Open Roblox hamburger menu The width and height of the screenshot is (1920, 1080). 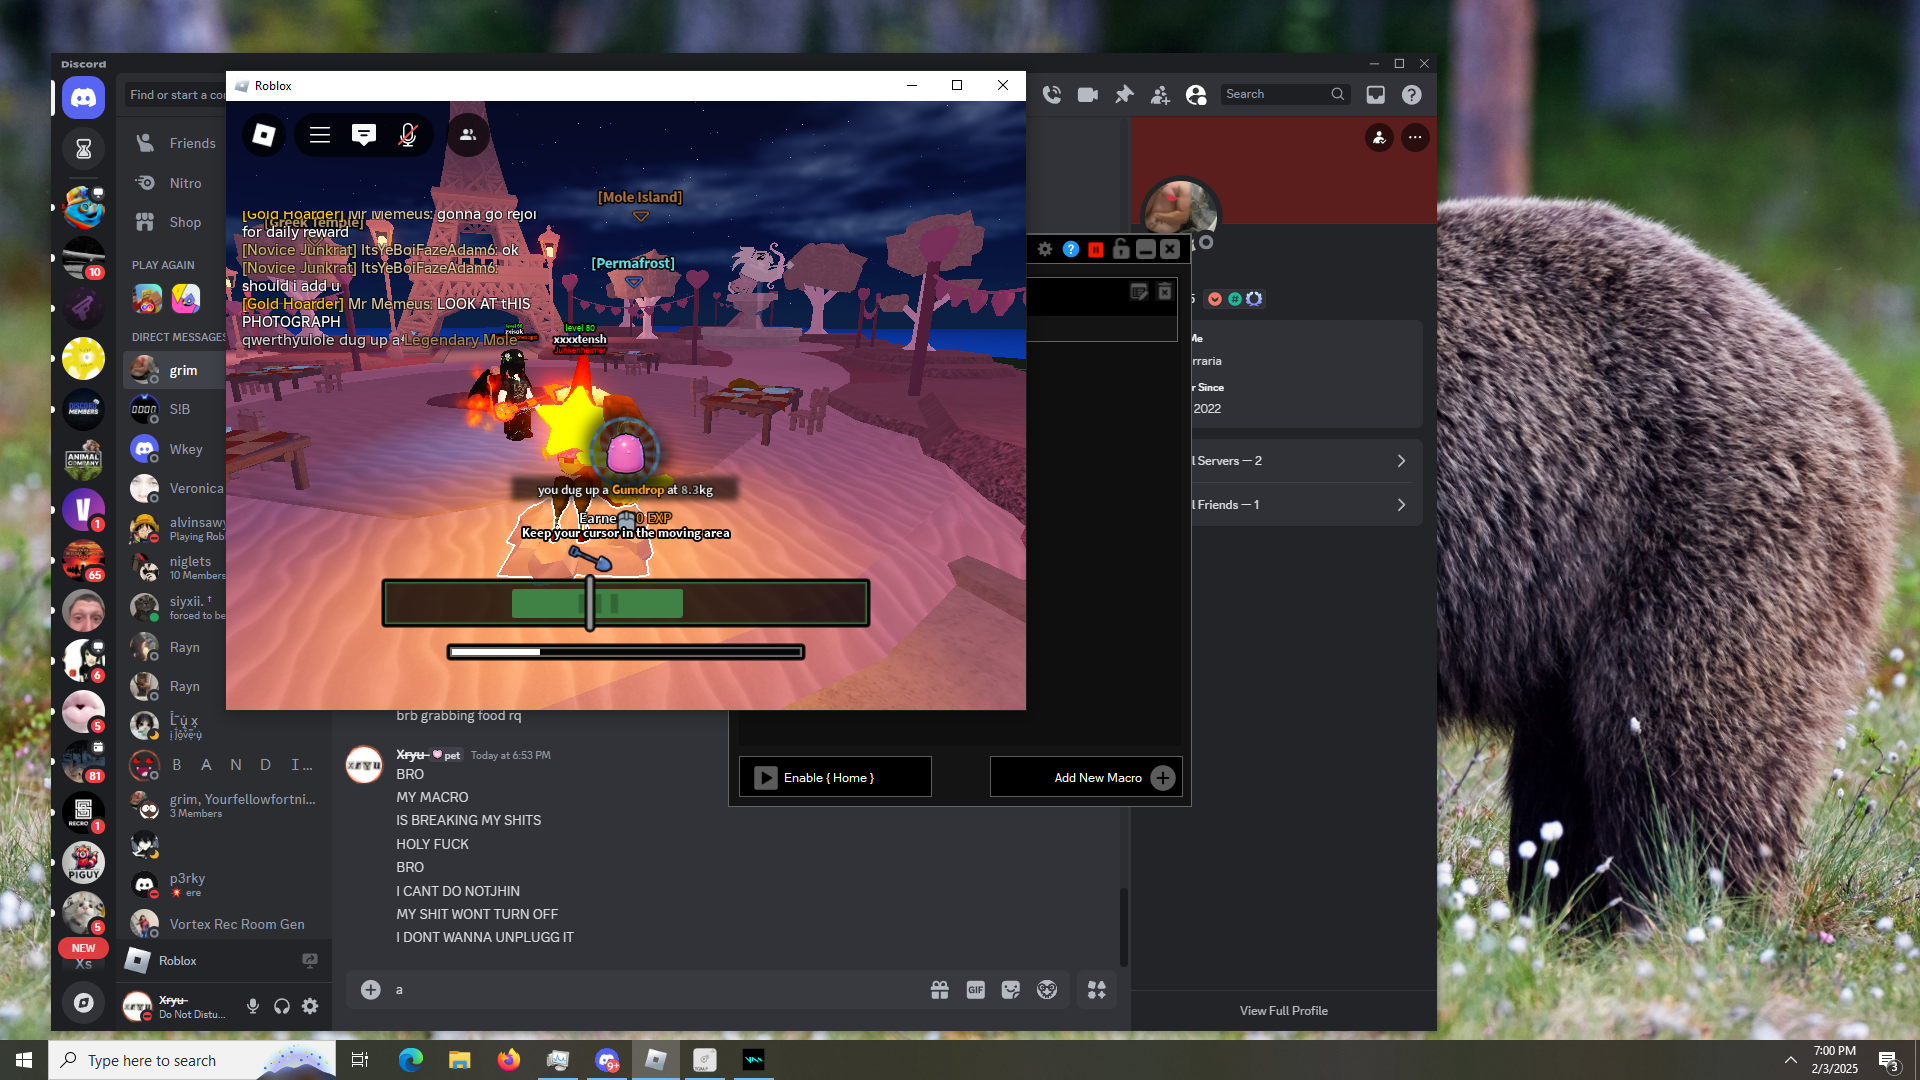click(x=320, y=135)
